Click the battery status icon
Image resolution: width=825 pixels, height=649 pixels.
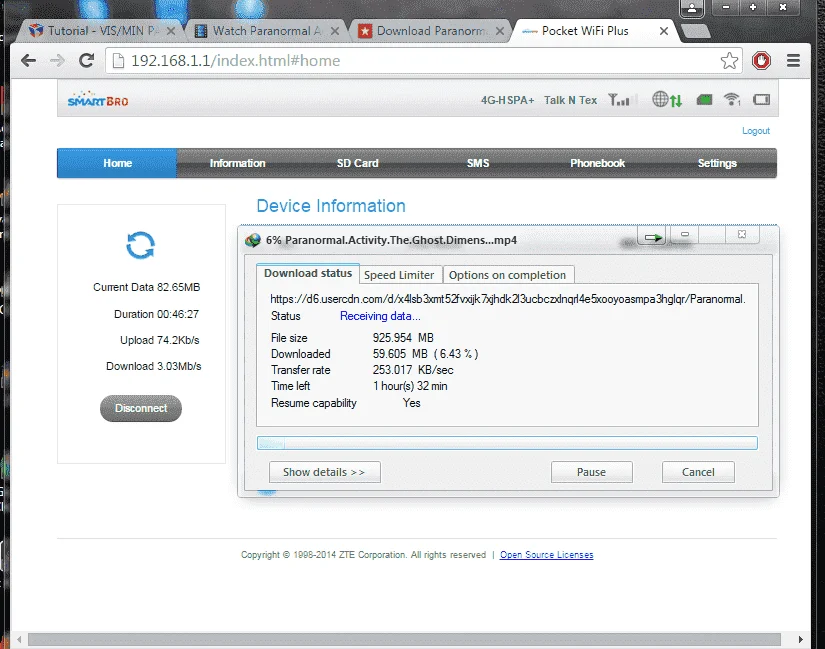click(761, 99)
